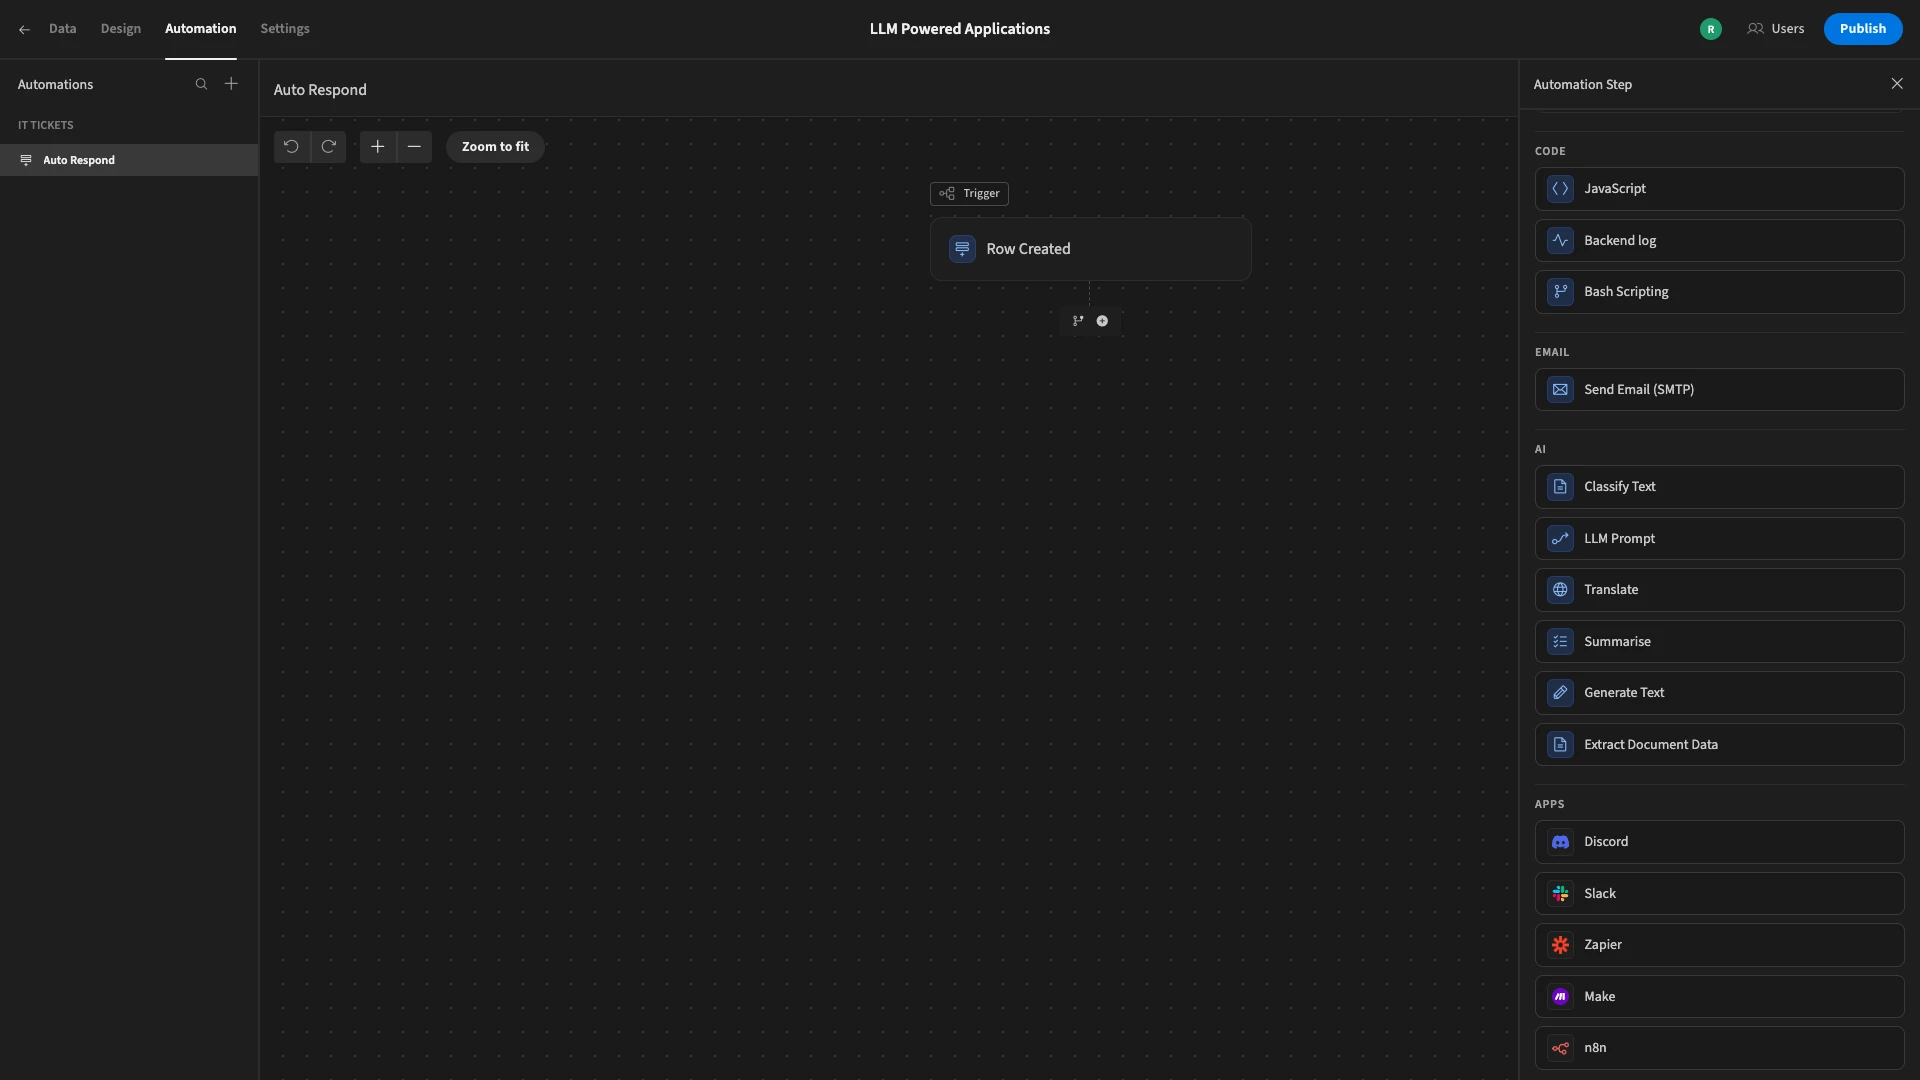The height and width of the screenshot is (1080, 1920).
Task: Click the IT TICKETS section label
Action: click(x=46, y=125)
